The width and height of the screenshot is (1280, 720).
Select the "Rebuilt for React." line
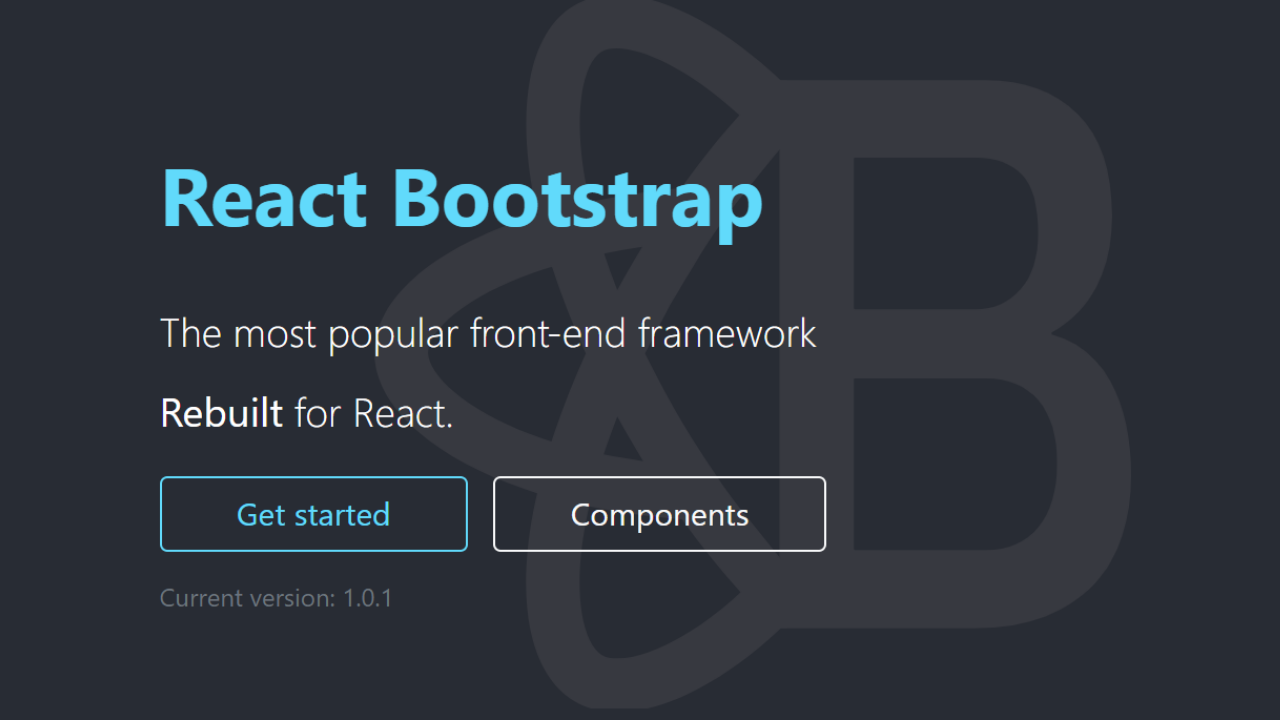[x=307, y=413]
